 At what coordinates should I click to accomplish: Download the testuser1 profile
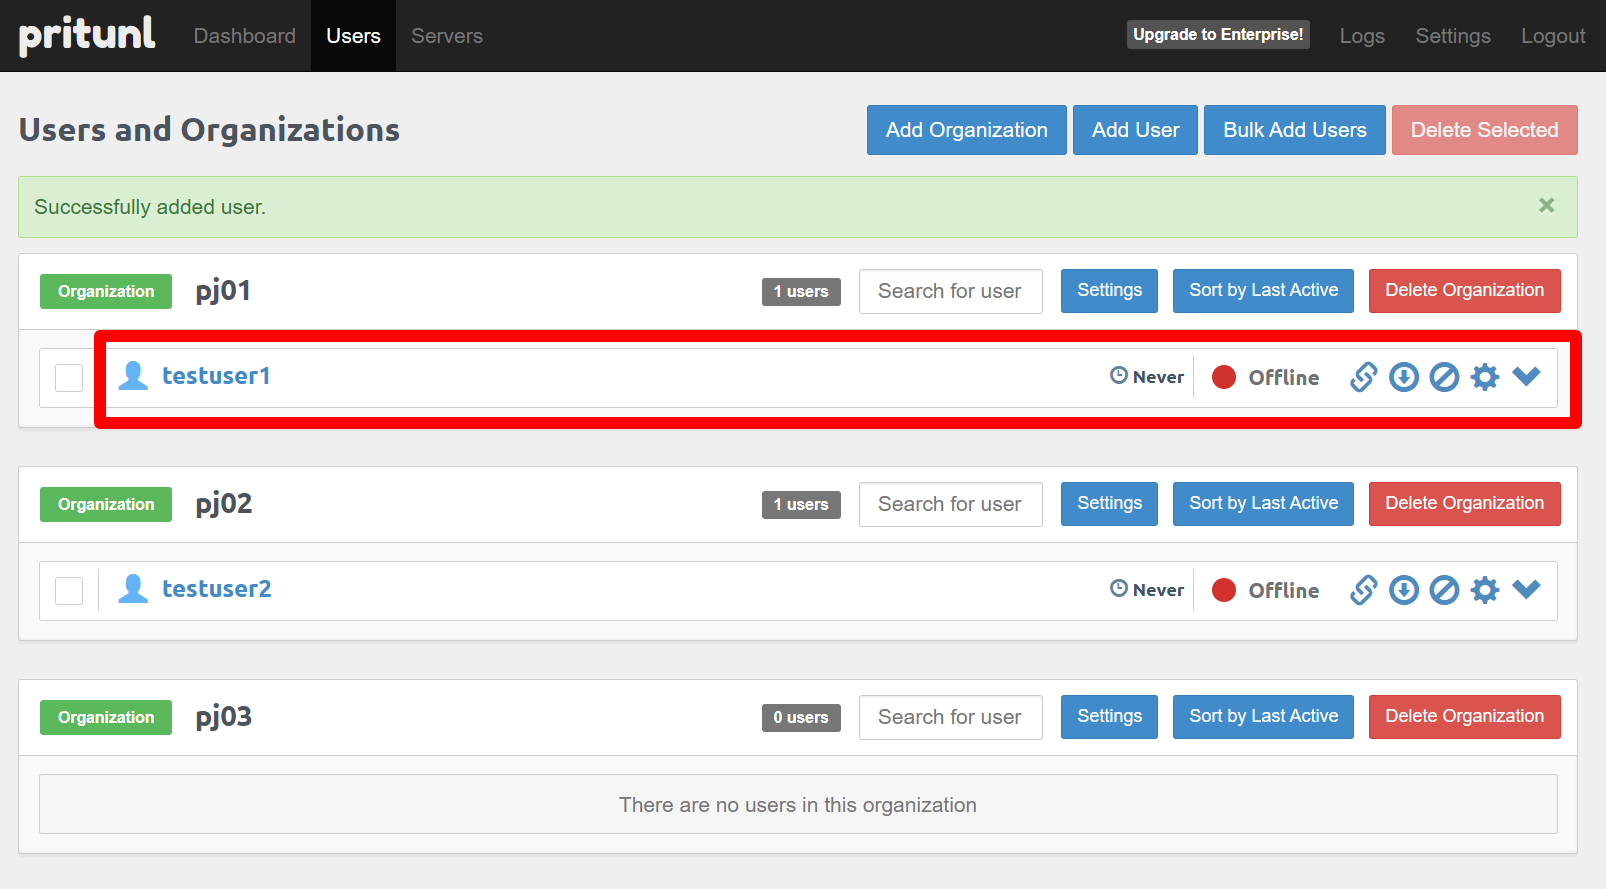click(1404, 377)
